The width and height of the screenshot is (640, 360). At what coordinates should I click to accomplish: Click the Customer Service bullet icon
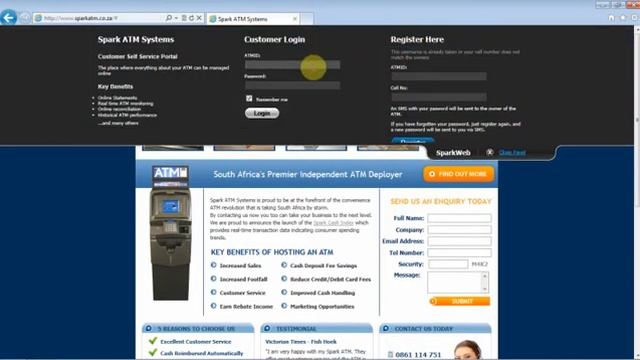pyautogui.click(x=213, y=292)
